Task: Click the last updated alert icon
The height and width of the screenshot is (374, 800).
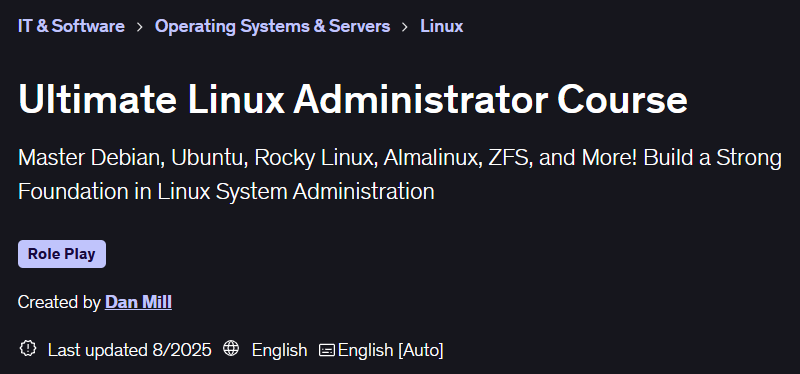Action: 28,349
